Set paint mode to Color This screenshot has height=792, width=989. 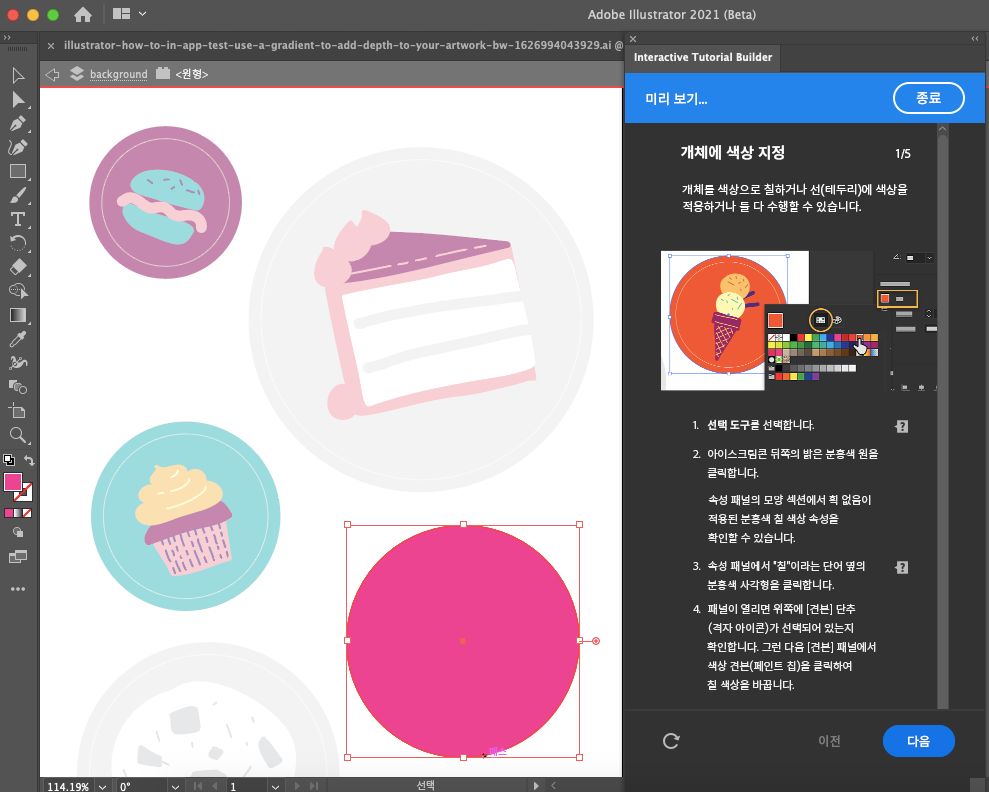click(x=8, y=513)
